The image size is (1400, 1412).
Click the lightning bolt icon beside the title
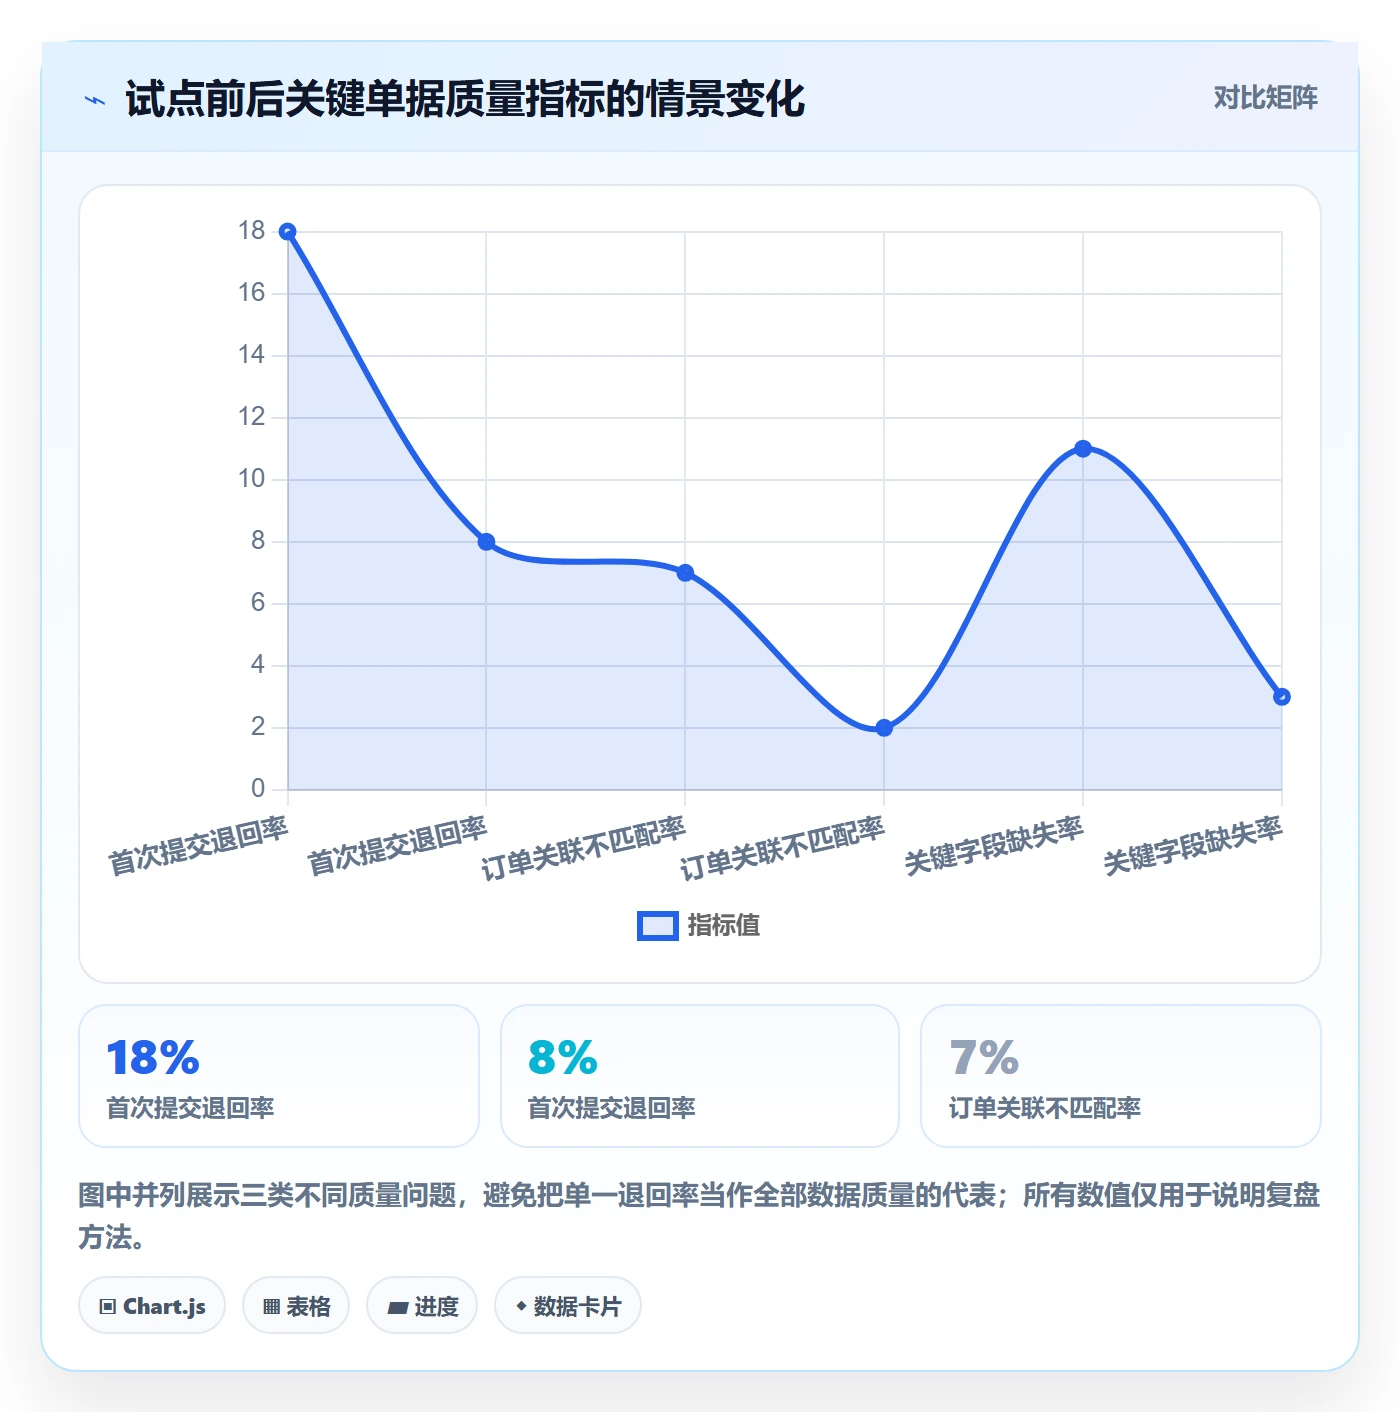point(95,100)
